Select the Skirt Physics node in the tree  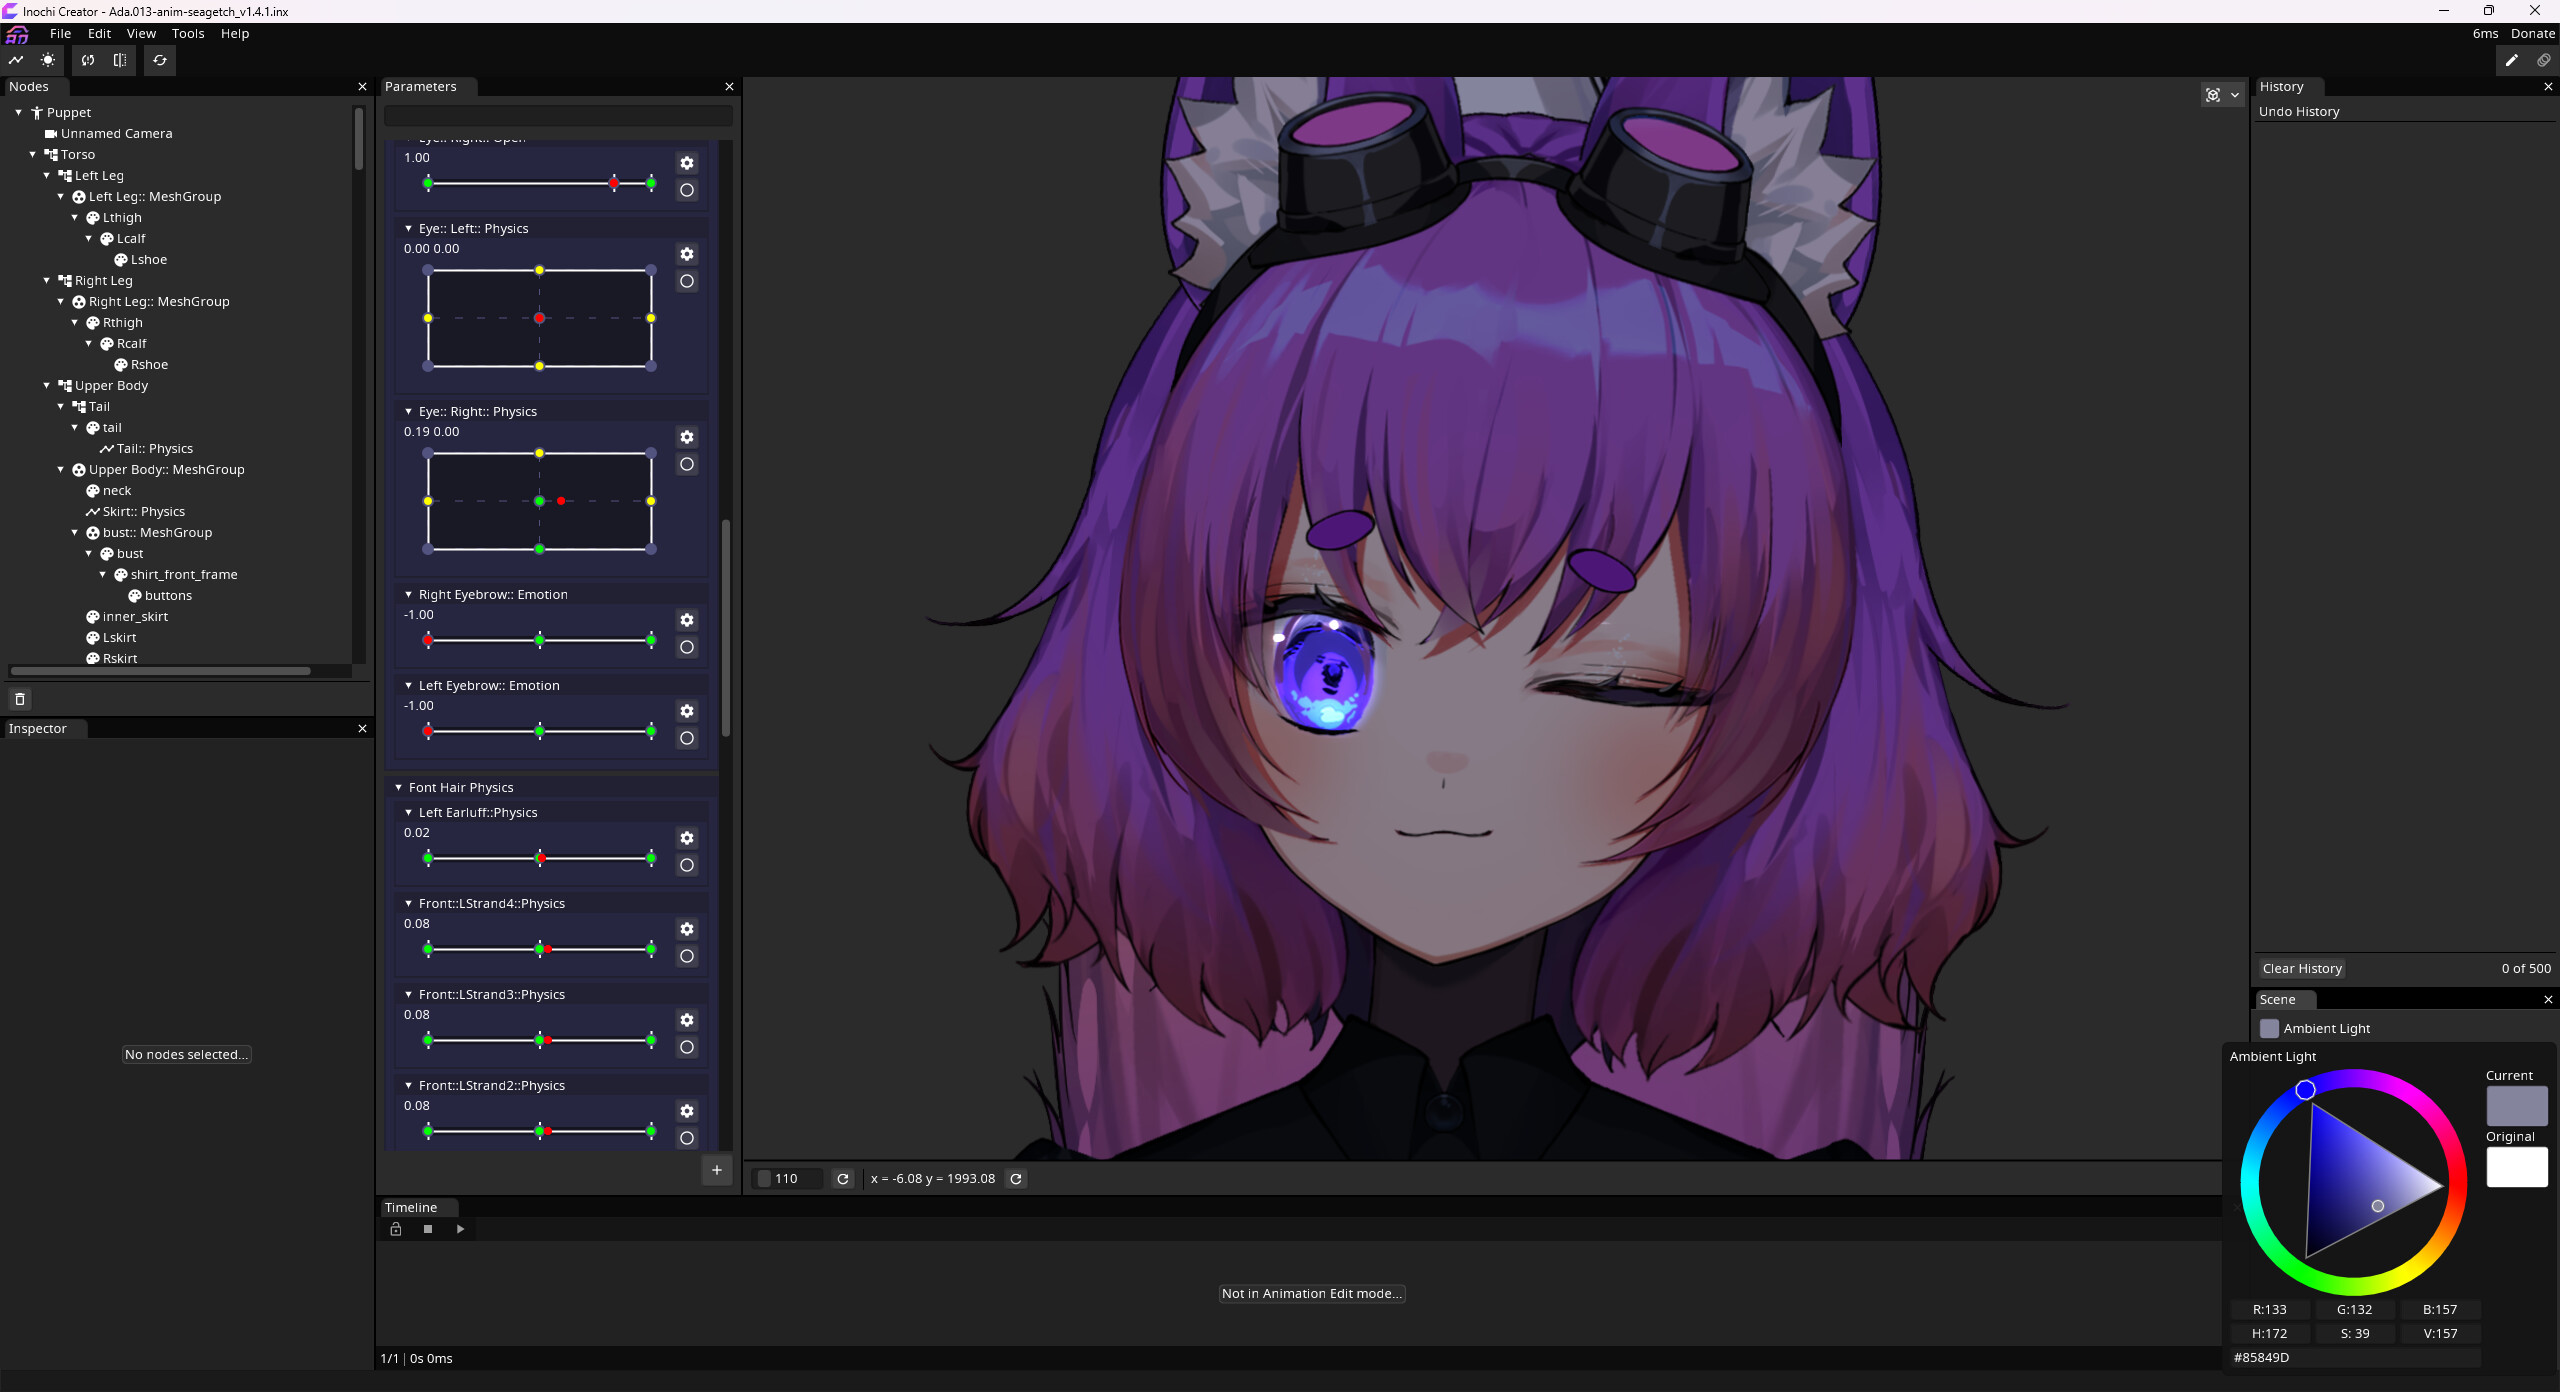[143, 511]
